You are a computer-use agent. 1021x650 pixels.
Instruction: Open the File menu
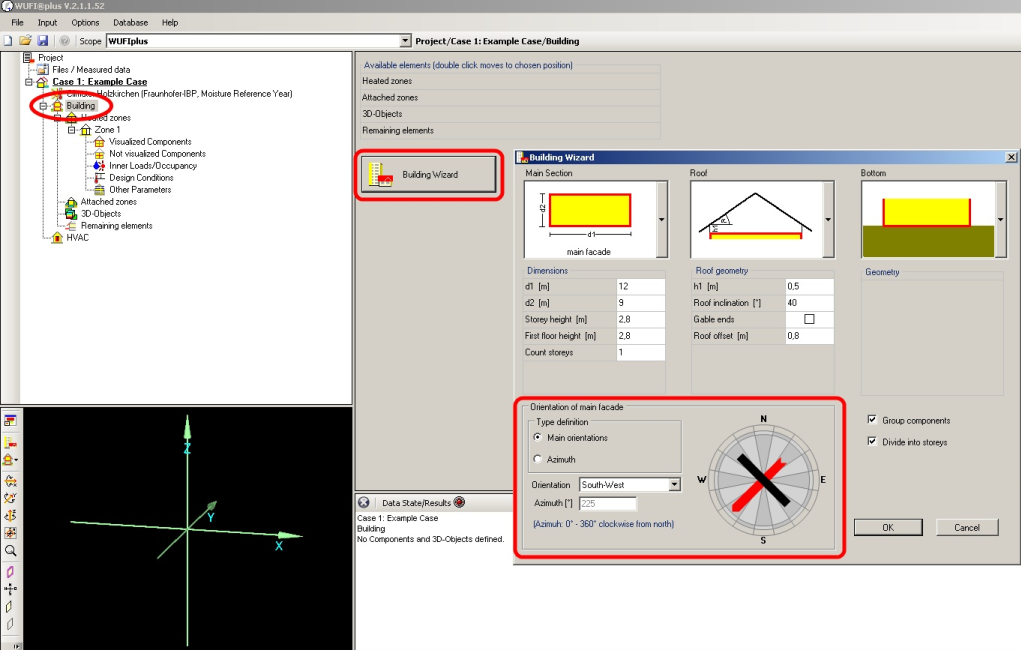(x=18, y=22)
